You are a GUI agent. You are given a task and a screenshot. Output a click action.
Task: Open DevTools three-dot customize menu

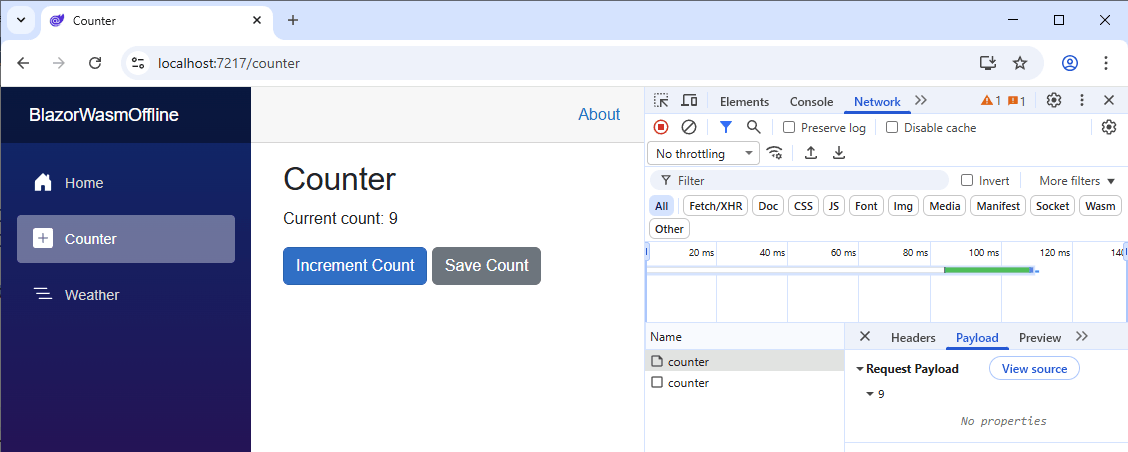(1081, 101)
